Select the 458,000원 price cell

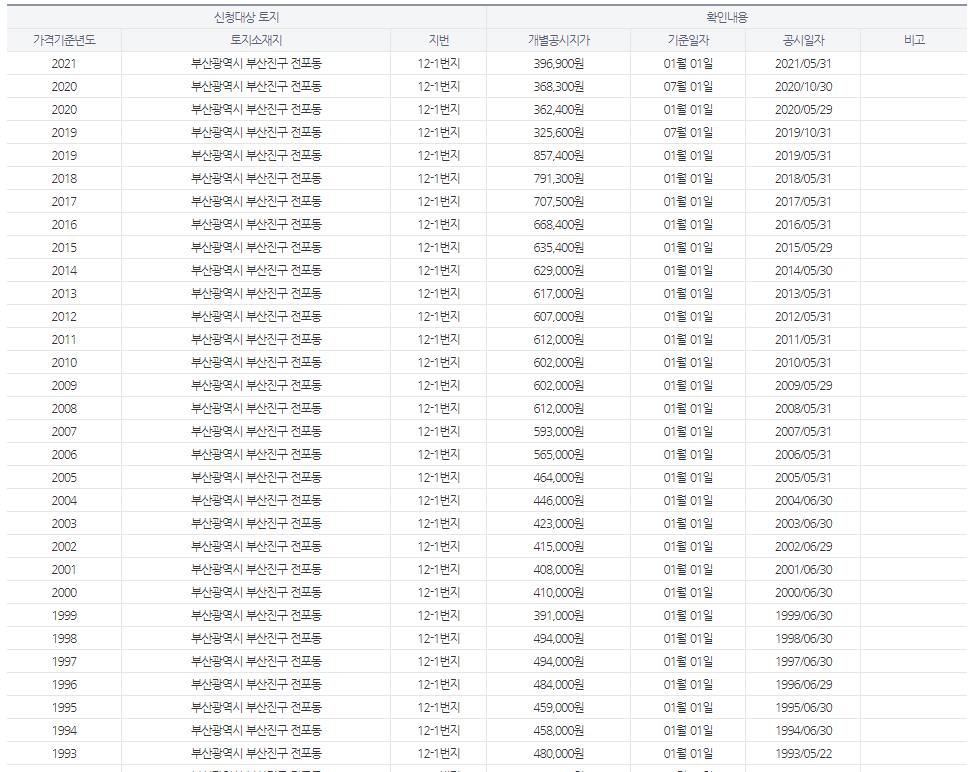[559, 731]
